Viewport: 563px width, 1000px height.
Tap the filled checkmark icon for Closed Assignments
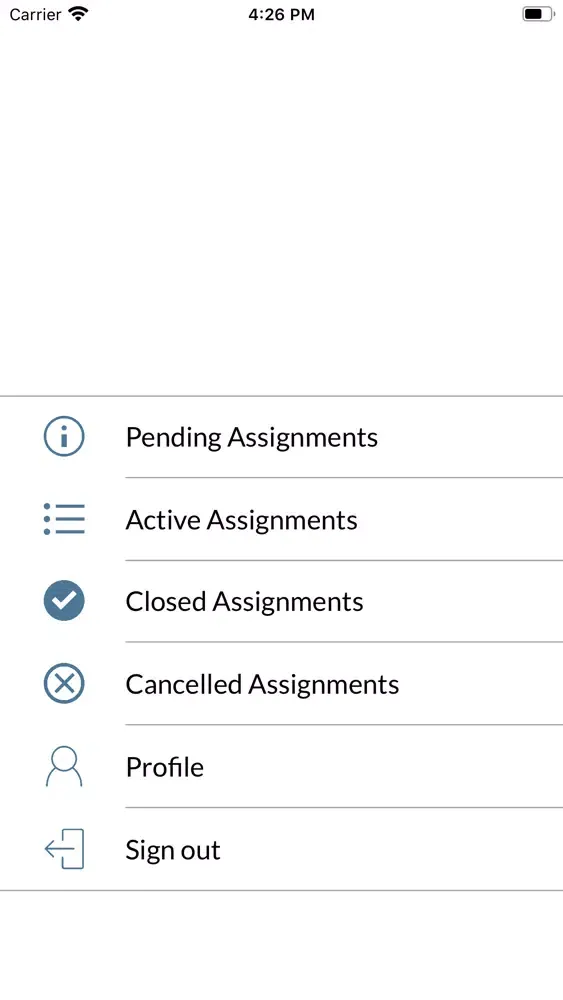tap(64, 601)
